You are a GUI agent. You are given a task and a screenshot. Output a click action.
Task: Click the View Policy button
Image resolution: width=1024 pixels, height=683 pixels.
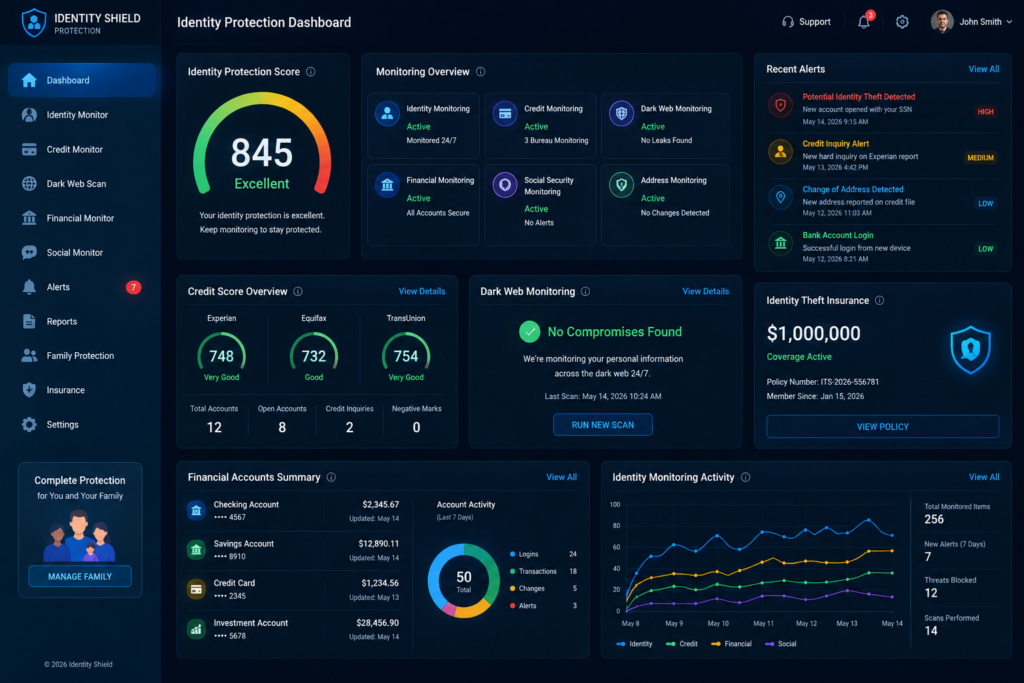[x=882, y=426]
